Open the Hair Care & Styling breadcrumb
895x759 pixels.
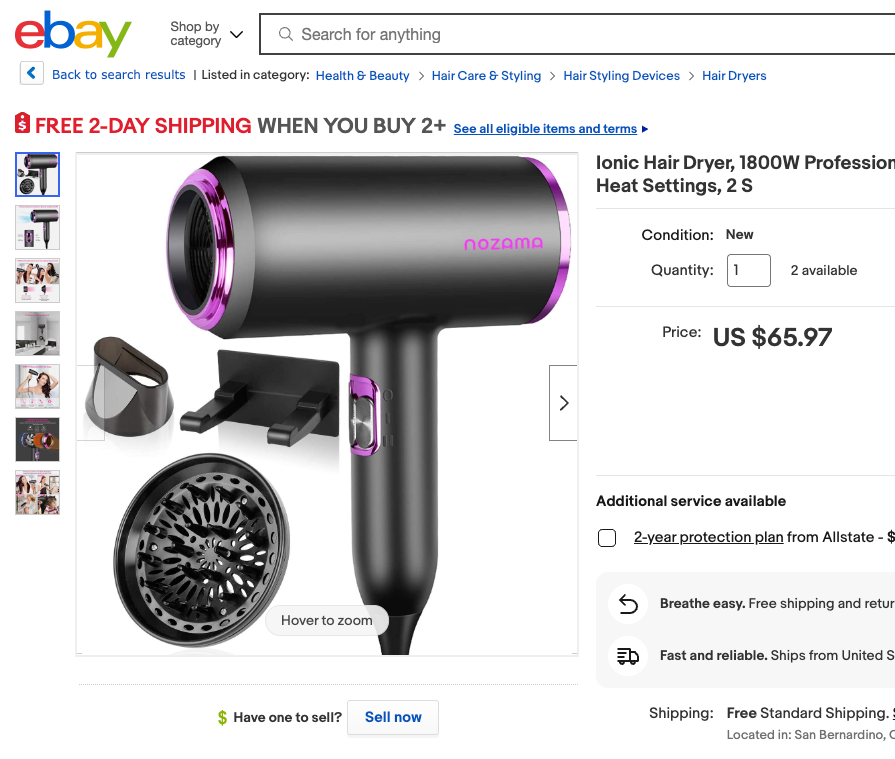486,75
